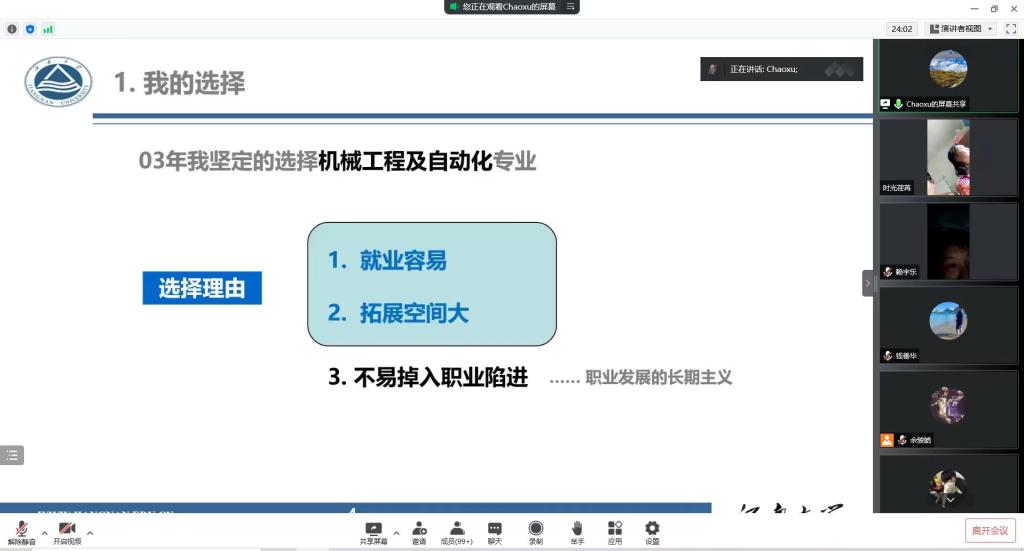Viewport: 1024px width, 551px height.
Task: Enter full screen mode icon
Action: click(1010, 29)
